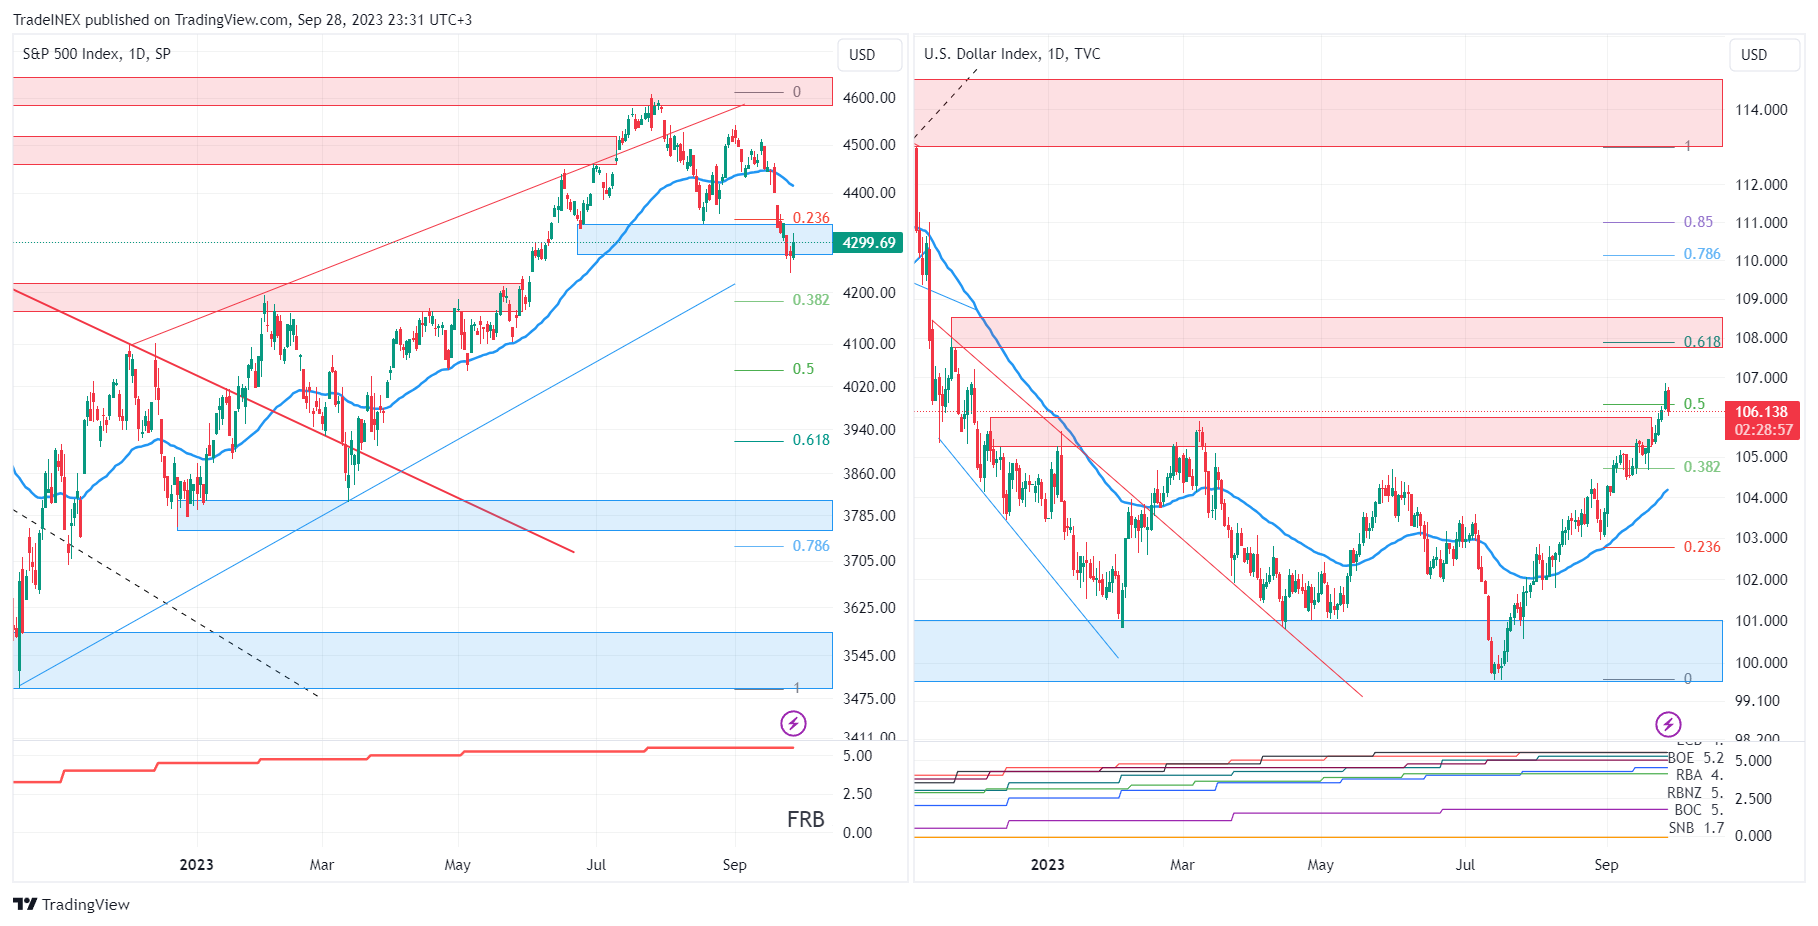Select the 0.5 Fibonacci label on S&P 500 chart

click(x=803, y=369)
